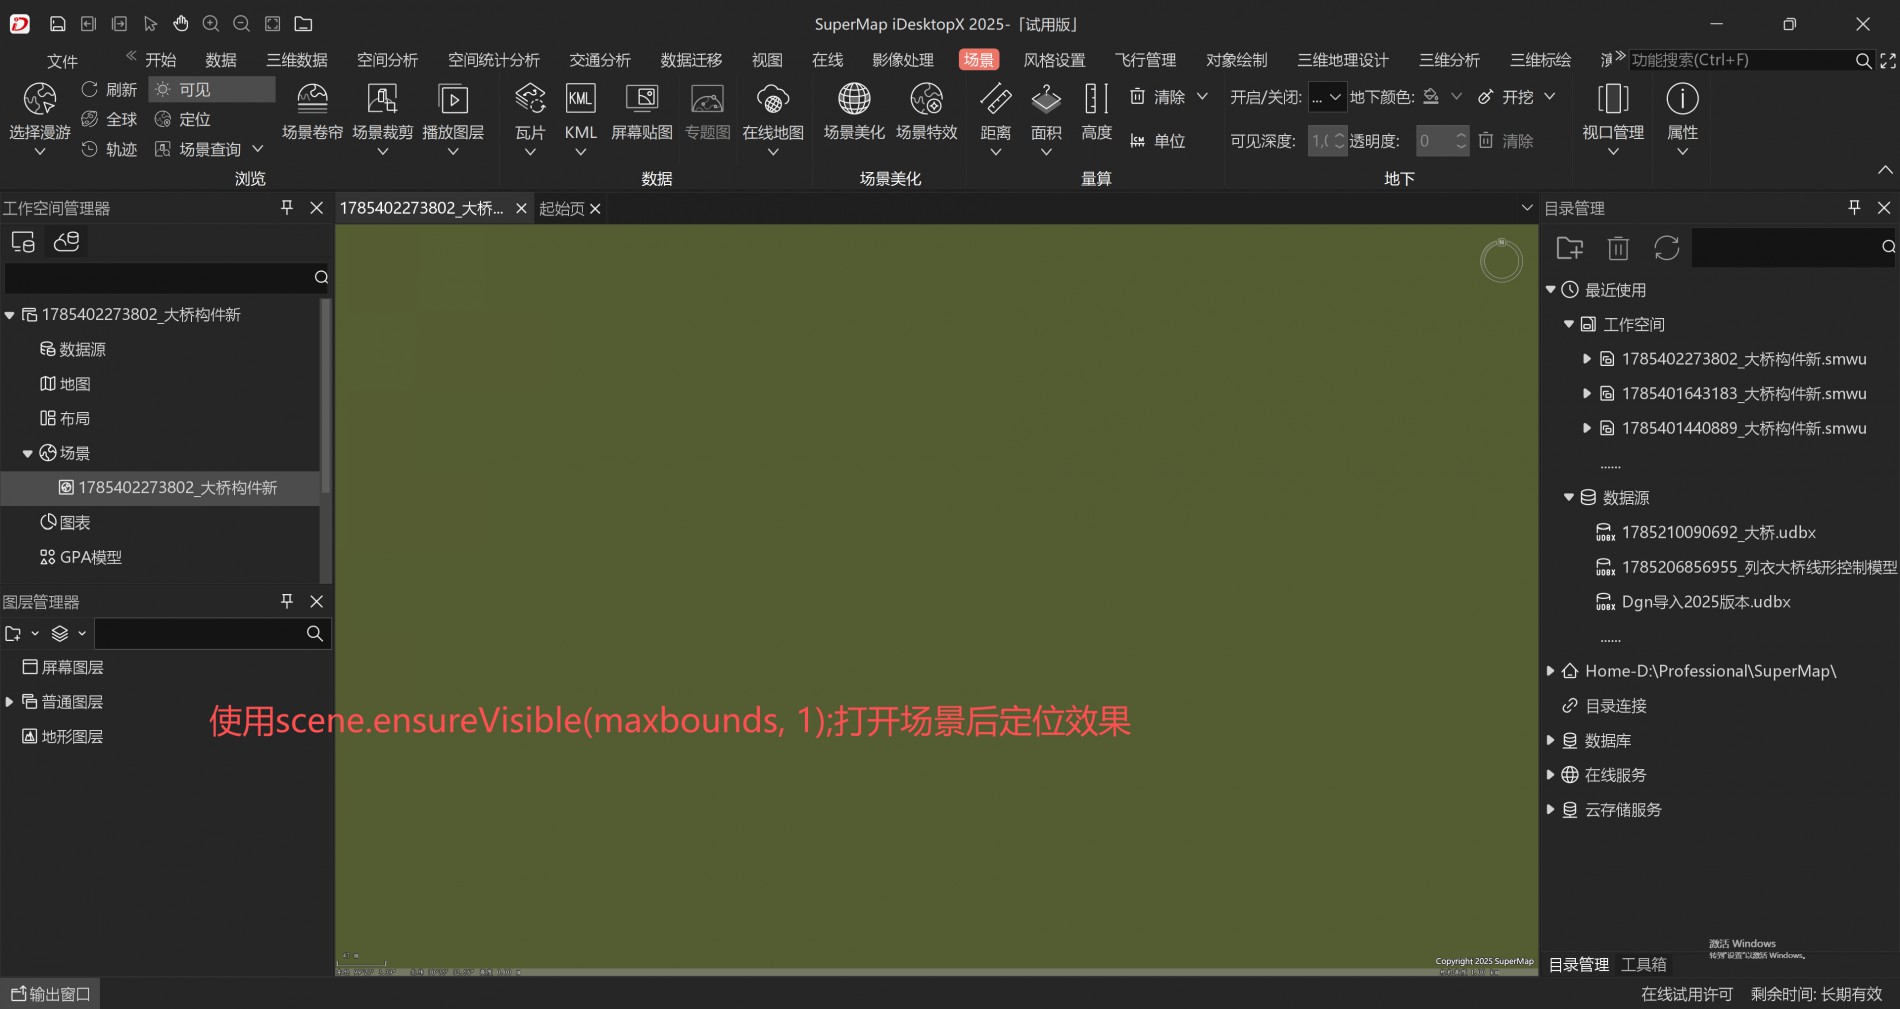Screen dimensions: 1900x1009
Task: Open the 开启/关闭 underground combo box
Action: [x=1327, y=97]
